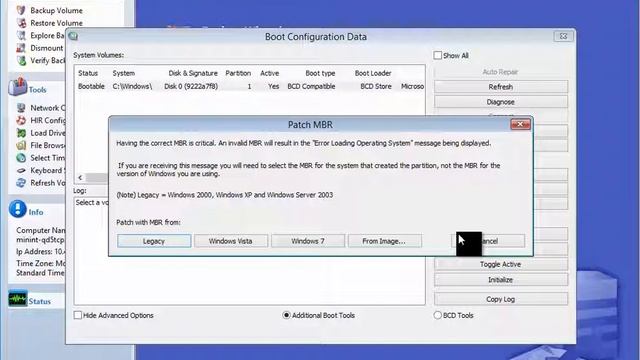Click the Disk & Signature column header

(x=193, y=73)
